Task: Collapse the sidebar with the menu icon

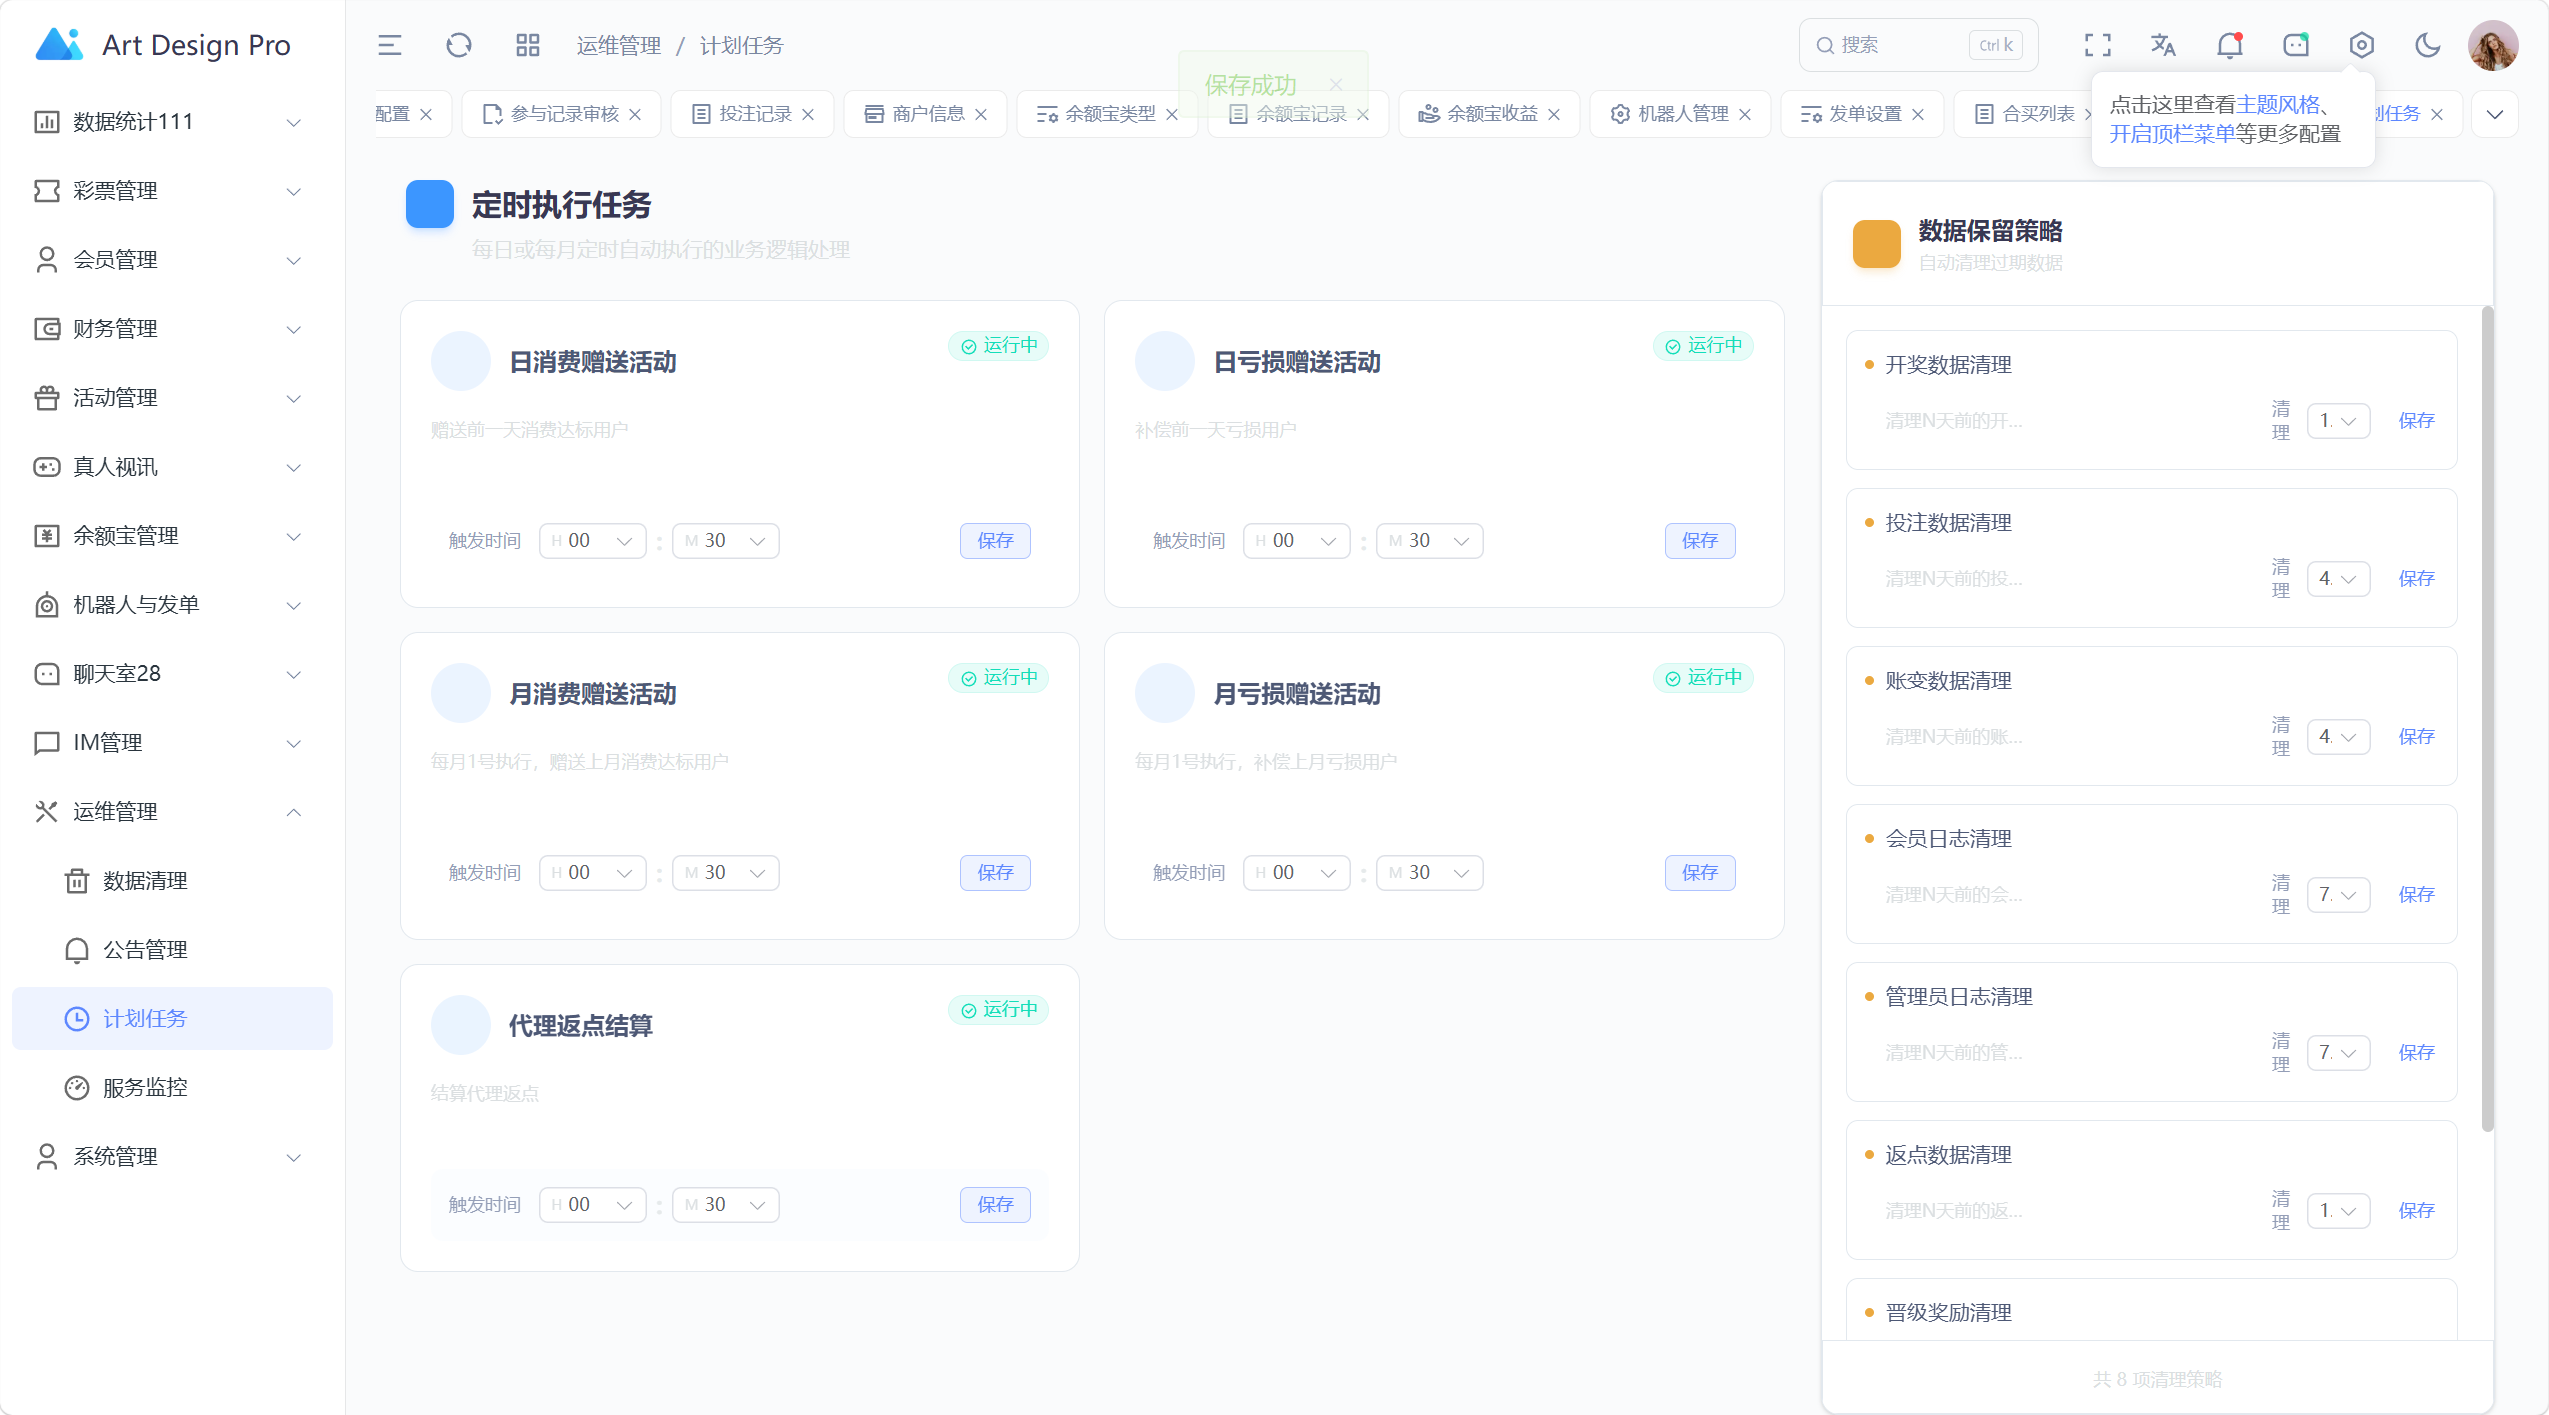Action: [389, 45]
